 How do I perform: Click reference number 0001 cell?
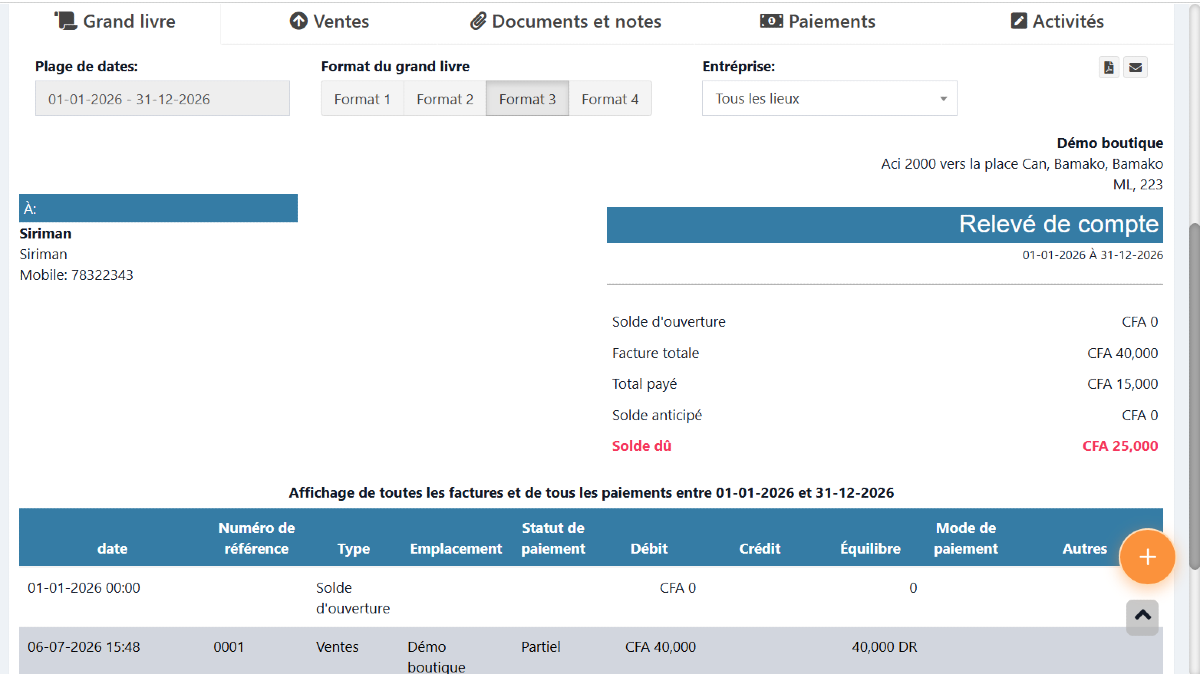point(229,647)
